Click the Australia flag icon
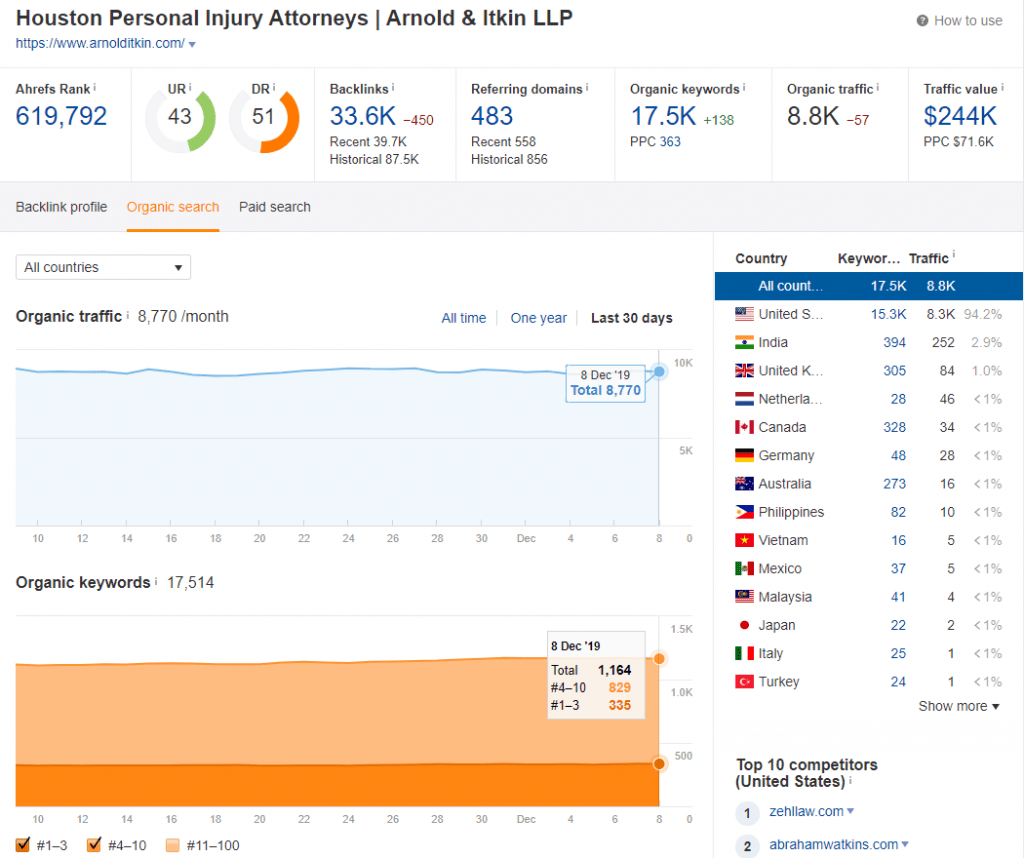This screenshot has width=1024, height=858. pos(744,484)
